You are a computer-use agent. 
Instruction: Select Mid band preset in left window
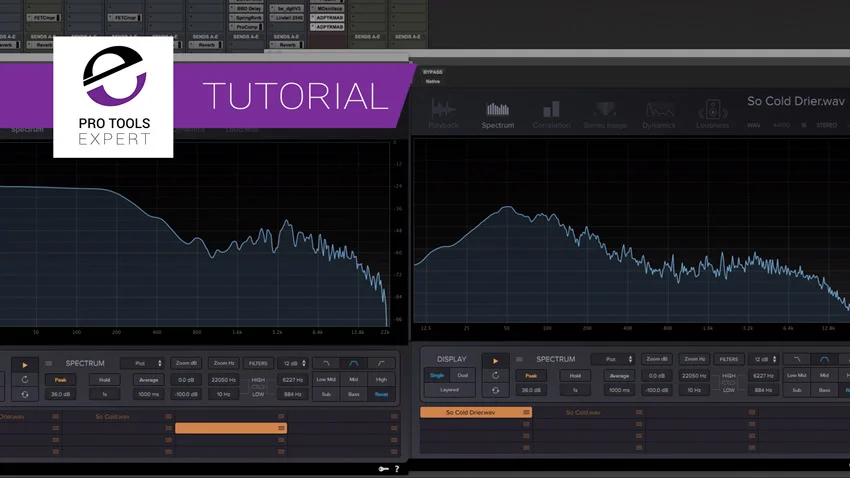tap(354, 379)
